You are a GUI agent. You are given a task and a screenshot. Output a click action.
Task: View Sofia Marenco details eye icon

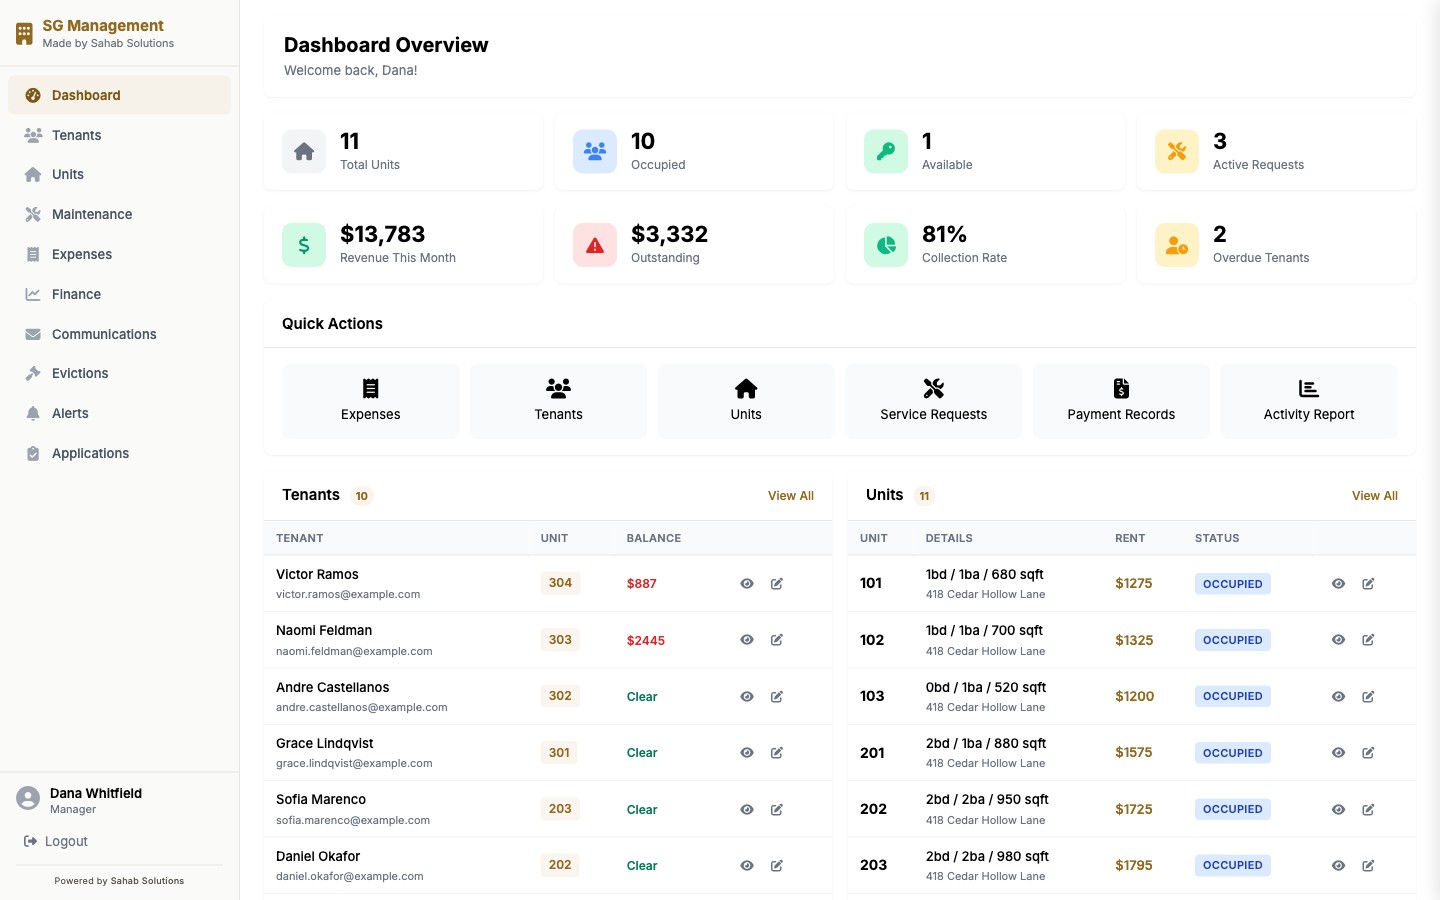pyautogui.click(x=747, y=810)
